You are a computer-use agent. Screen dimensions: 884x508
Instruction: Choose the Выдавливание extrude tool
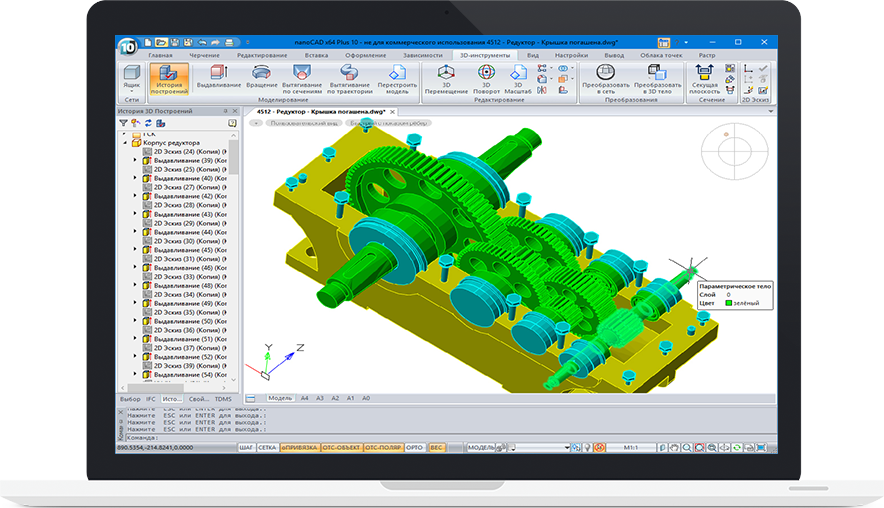coord(219,76)
